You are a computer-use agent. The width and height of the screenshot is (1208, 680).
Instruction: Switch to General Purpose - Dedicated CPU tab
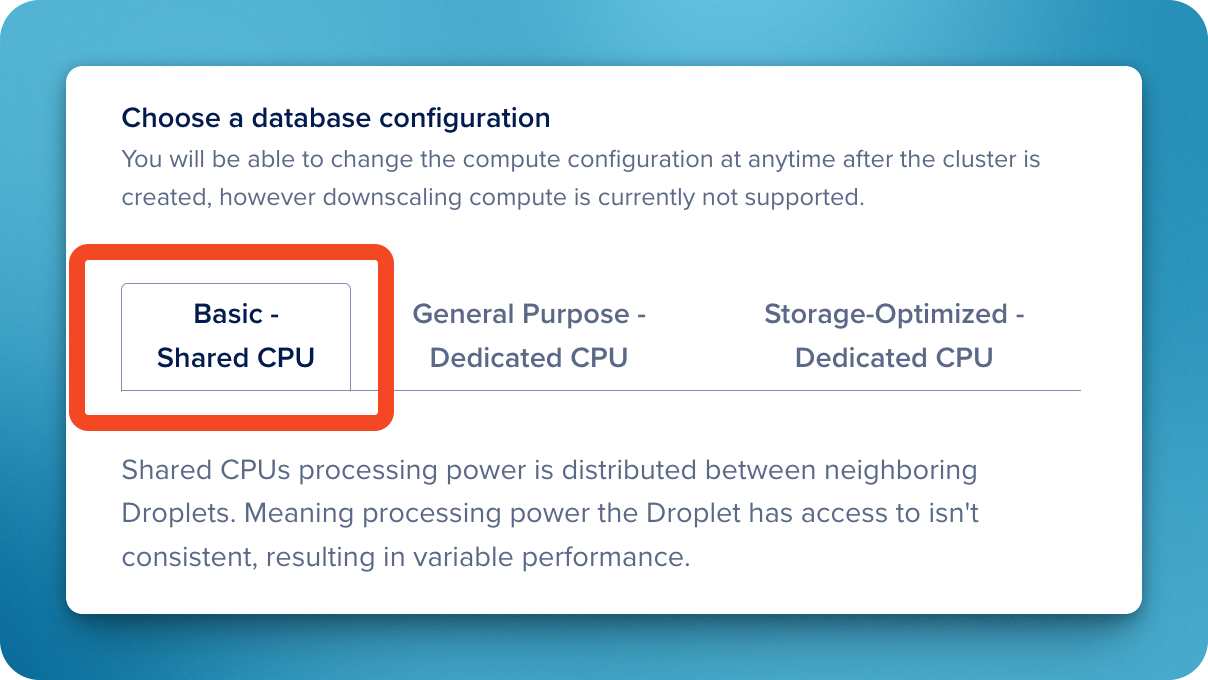529,336
